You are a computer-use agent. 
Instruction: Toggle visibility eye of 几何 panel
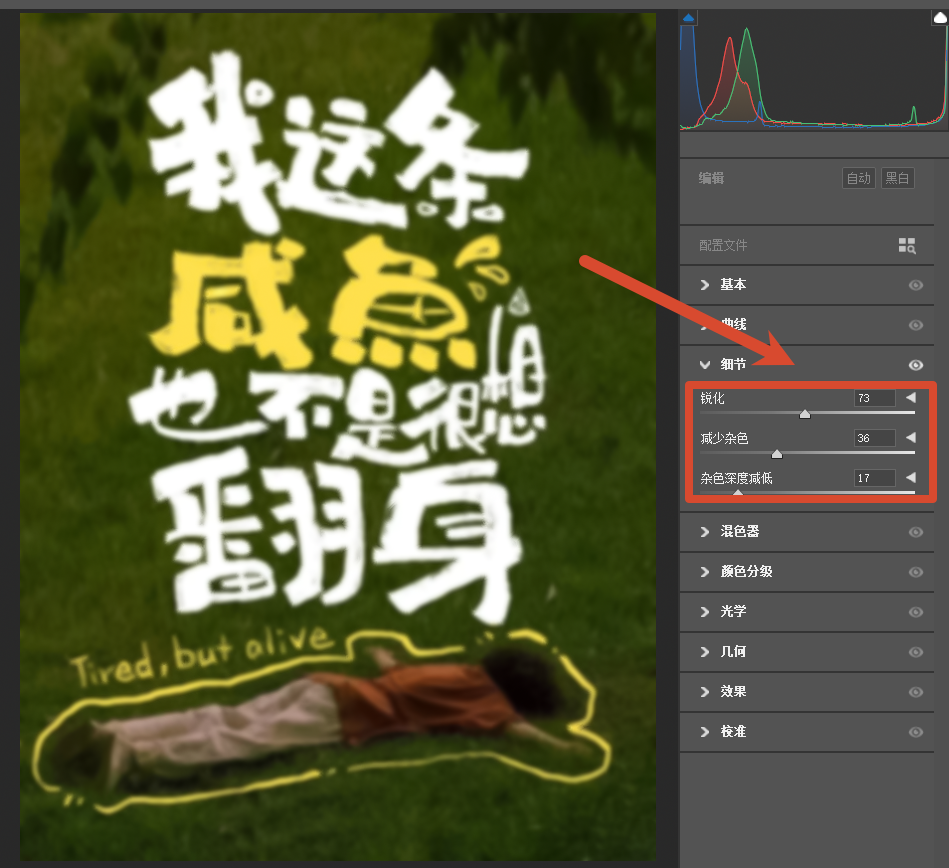click(916, 652)
